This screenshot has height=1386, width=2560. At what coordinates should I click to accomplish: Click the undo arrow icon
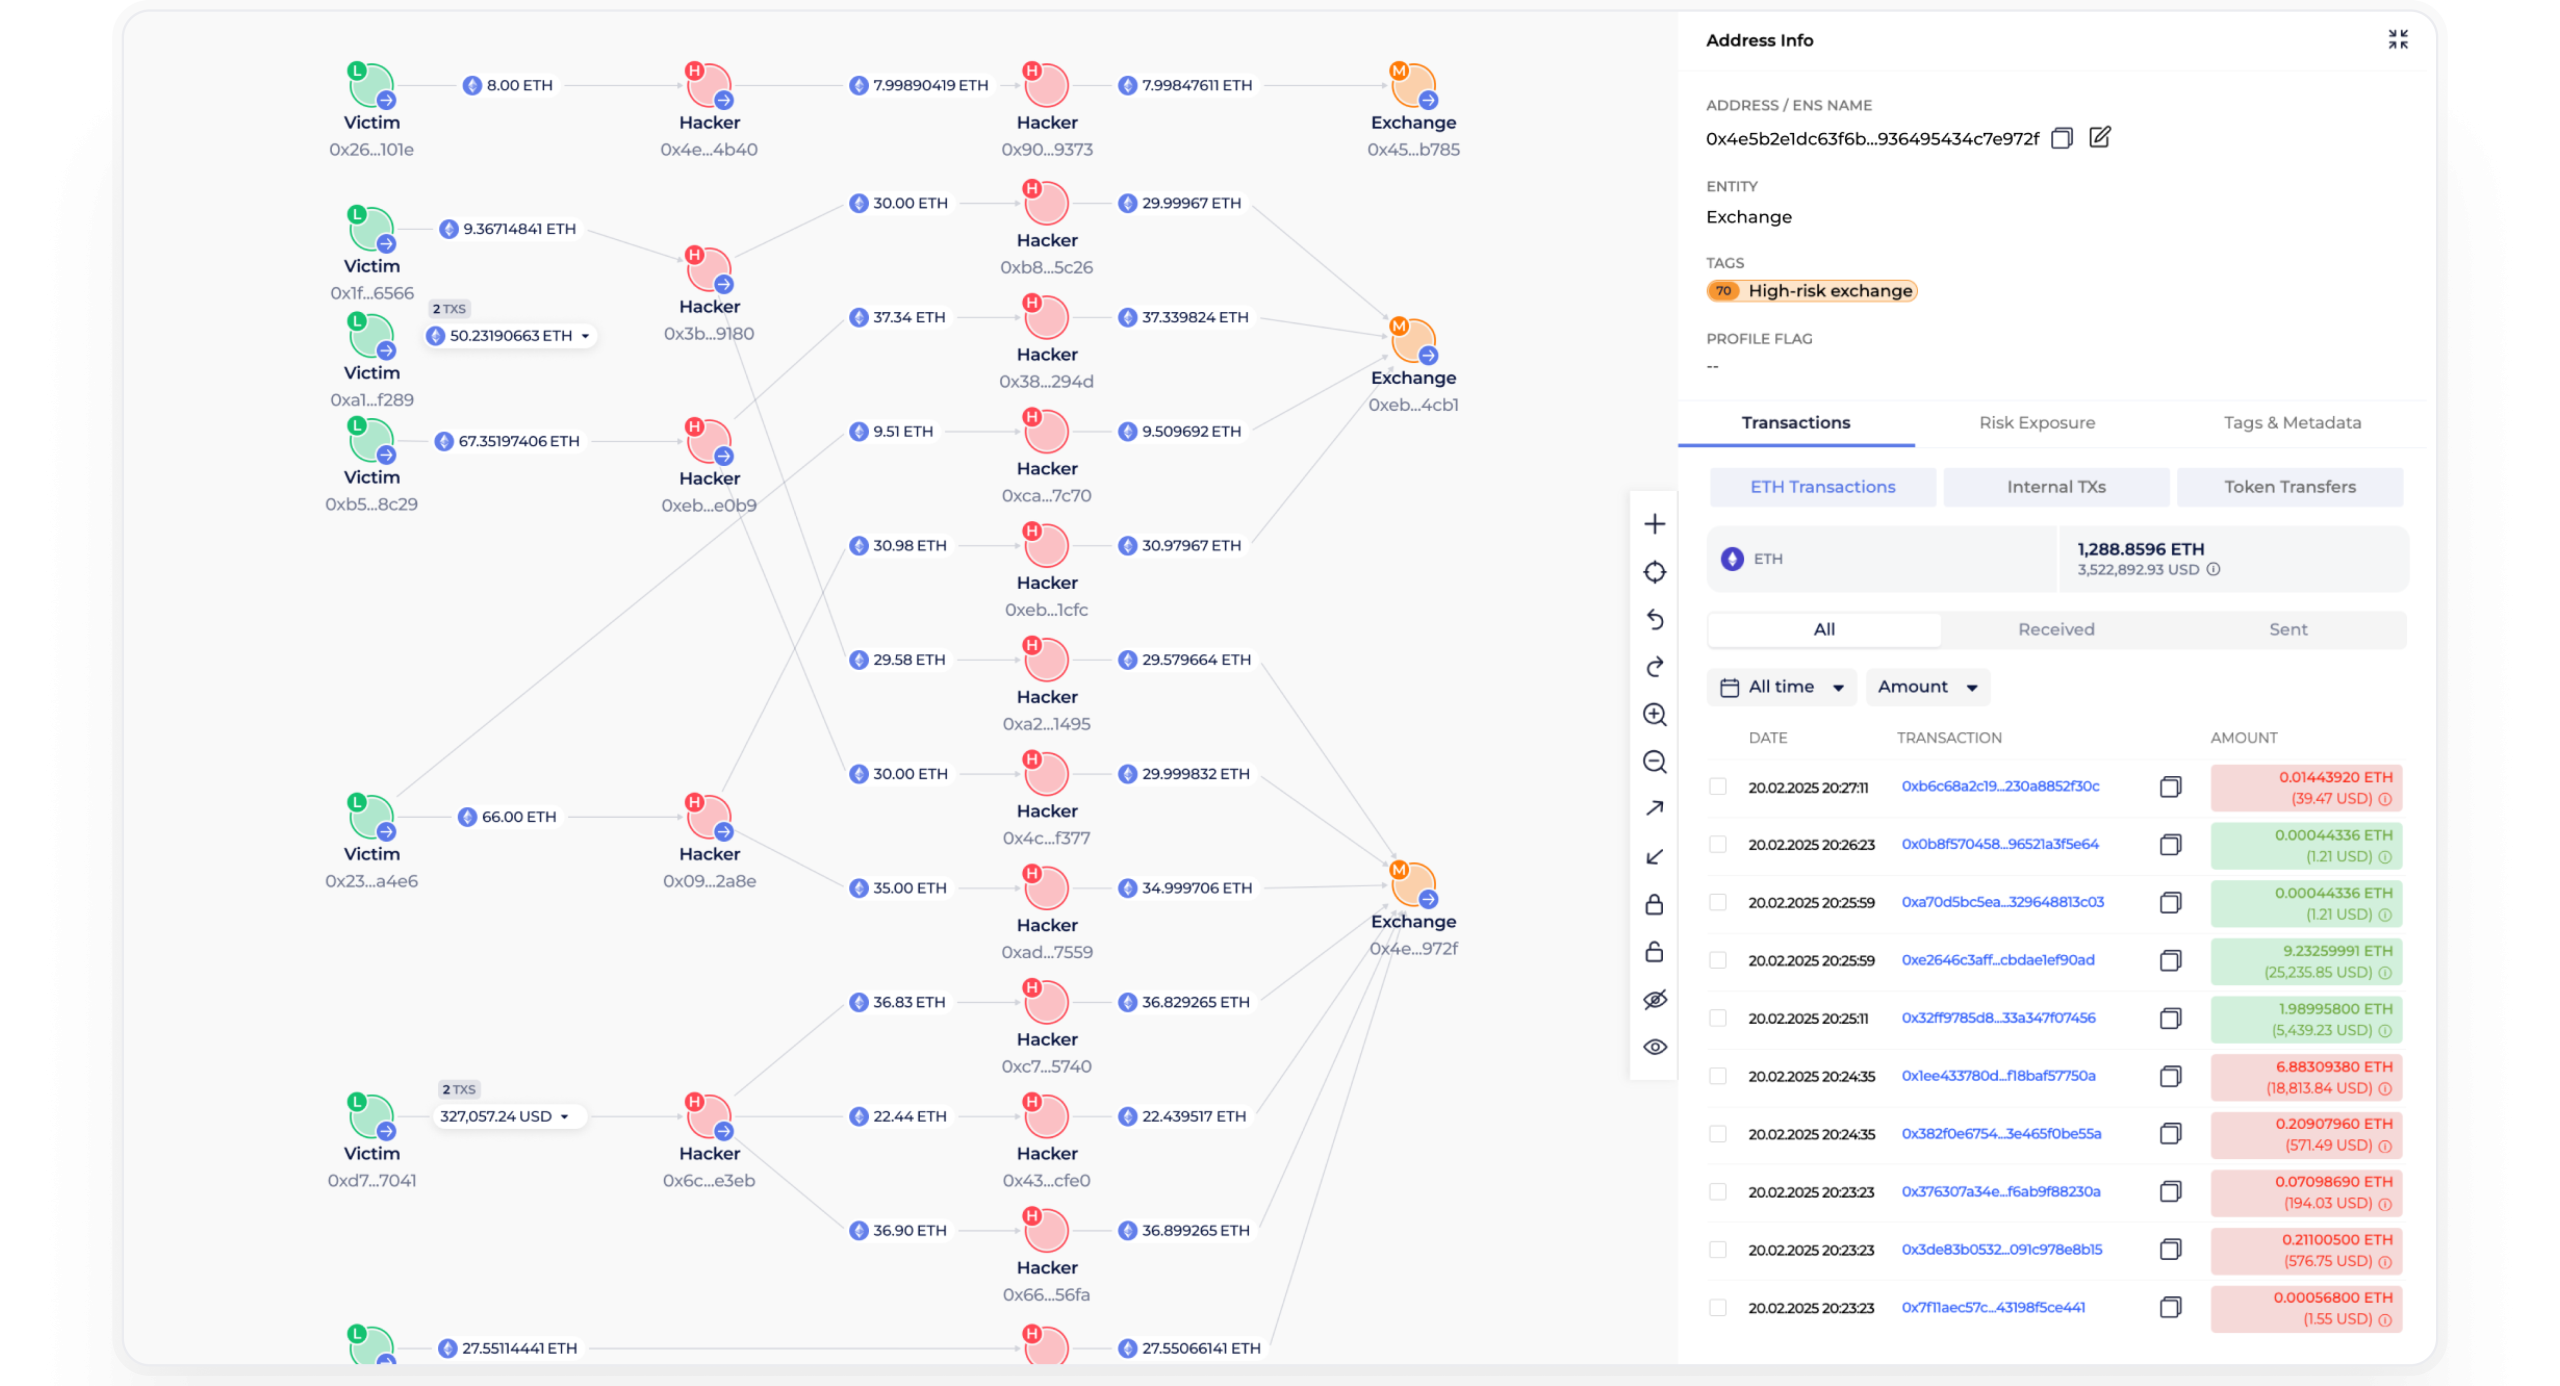pos(1655,620)
